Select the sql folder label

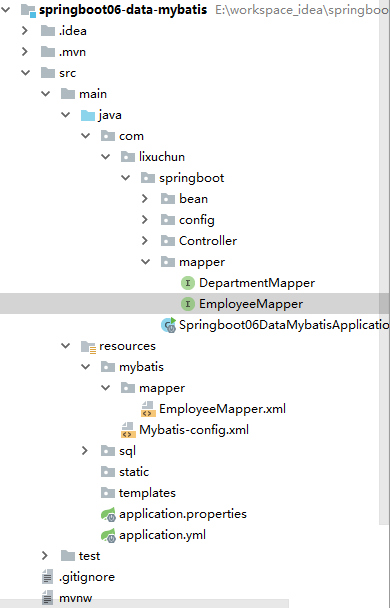[128, 451]
